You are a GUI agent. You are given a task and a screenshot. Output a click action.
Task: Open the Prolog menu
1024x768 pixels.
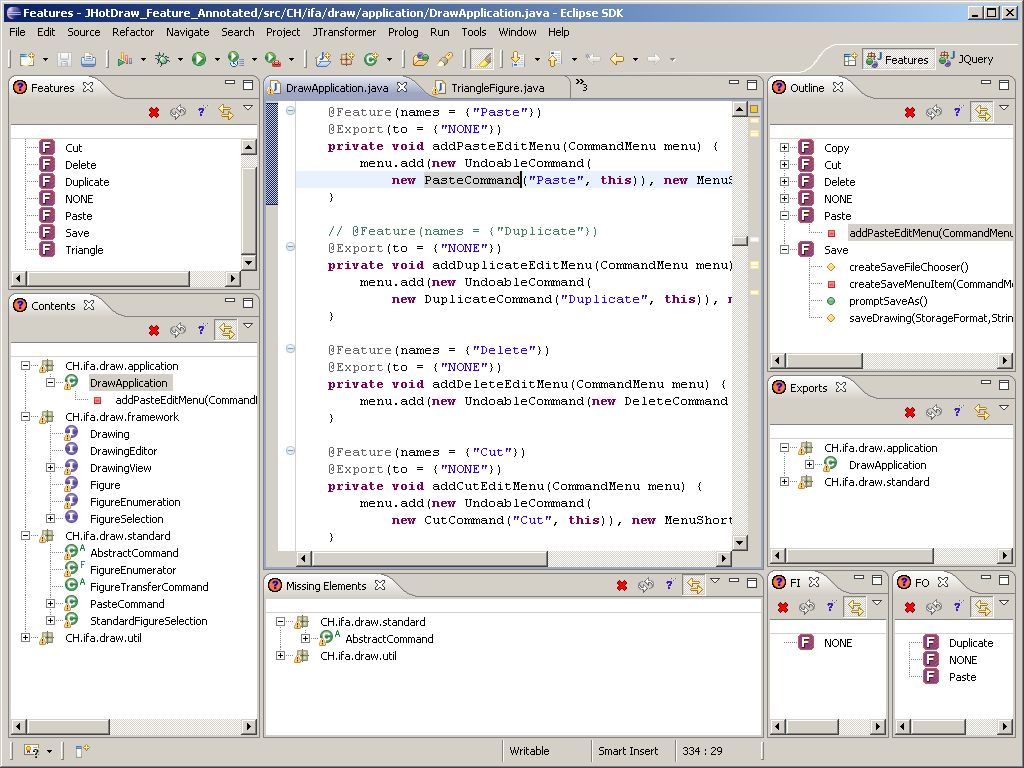[403, 32]
